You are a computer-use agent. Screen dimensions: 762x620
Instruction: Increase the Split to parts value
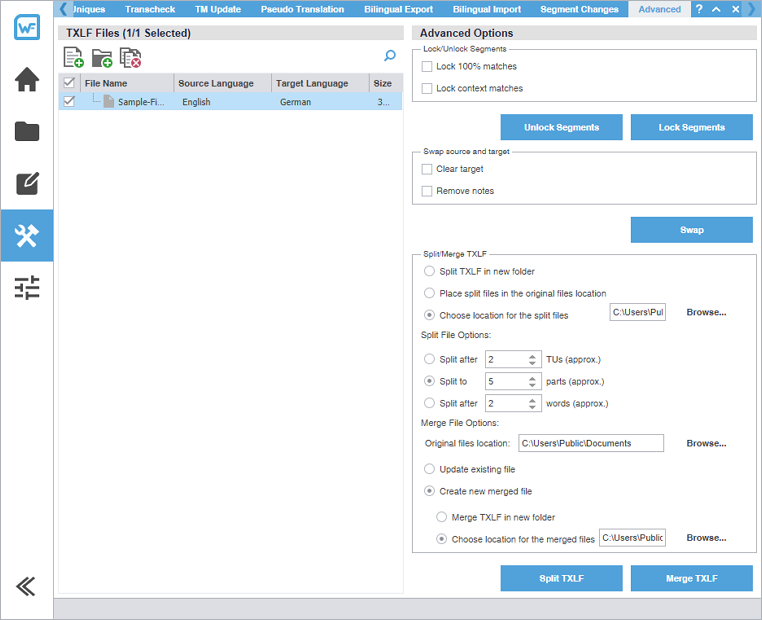coord(535,377)
